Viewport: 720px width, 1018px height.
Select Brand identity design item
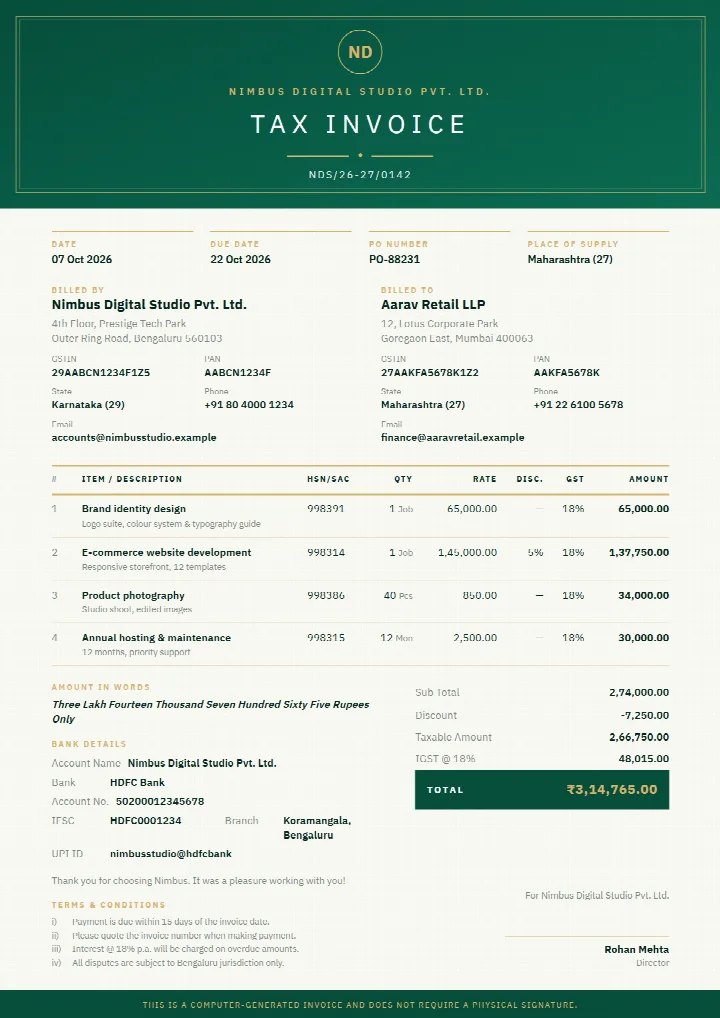[x=134, y=509]
